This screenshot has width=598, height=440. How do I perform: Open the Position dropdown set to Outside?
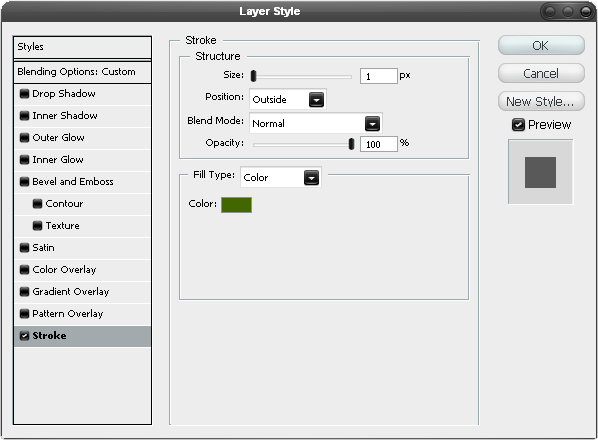(288, 100)
